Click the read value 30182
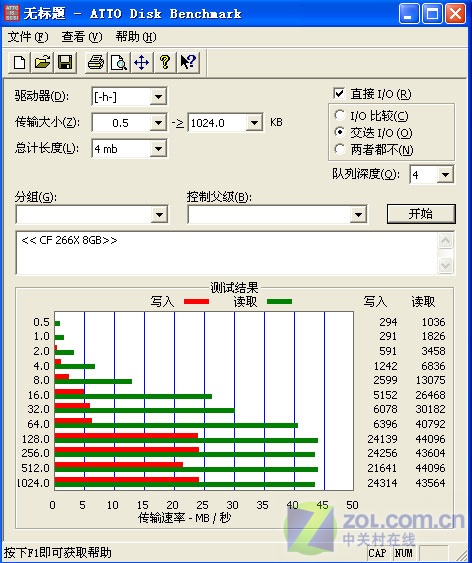 click(430, 409)
